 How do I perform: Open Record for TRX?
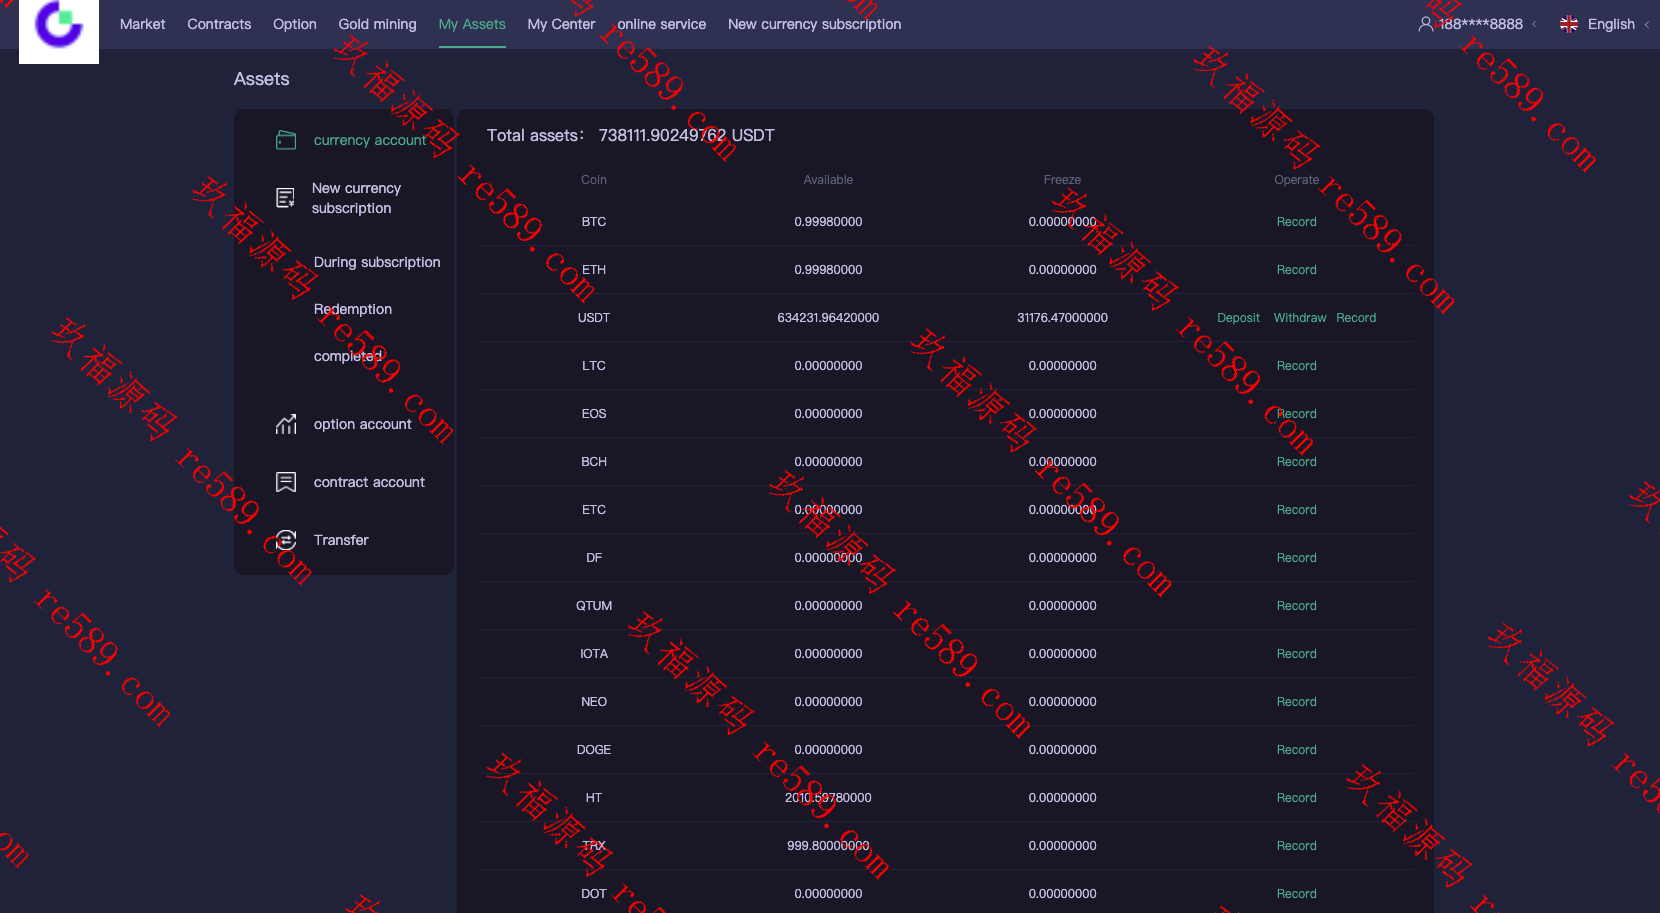[1296, 846]
